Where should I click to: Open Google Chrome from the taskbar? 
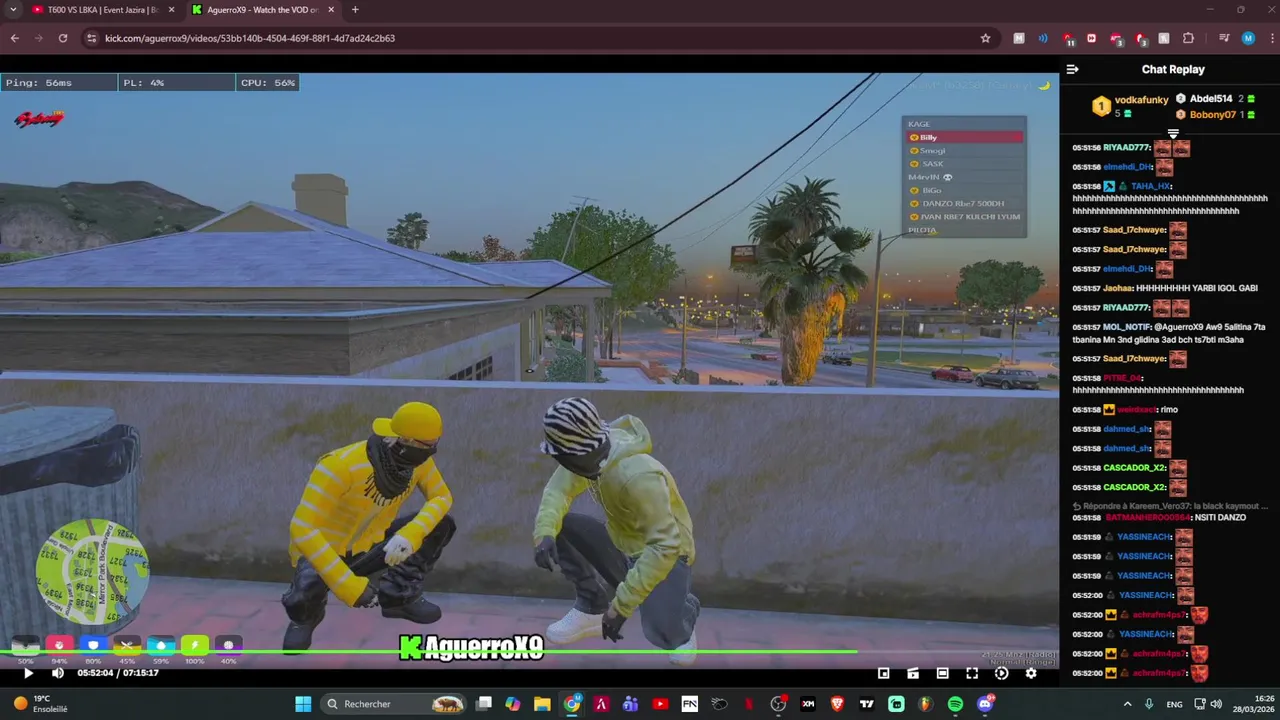(x=572, y=704)
